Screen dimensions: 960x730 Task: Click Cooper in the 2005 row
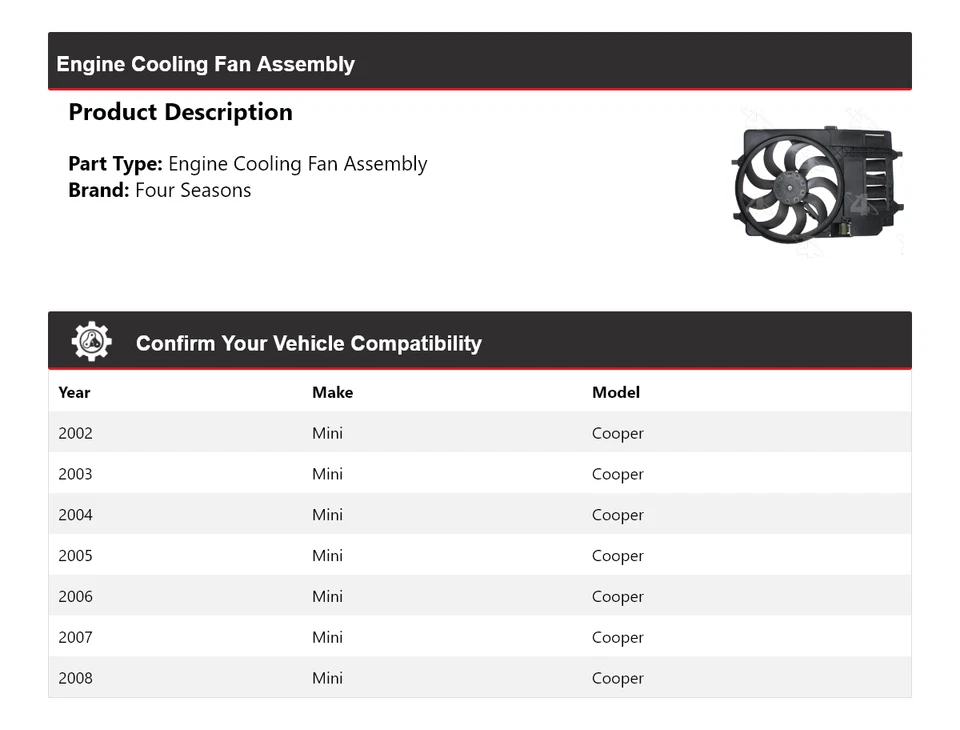(x=617, y=556)
